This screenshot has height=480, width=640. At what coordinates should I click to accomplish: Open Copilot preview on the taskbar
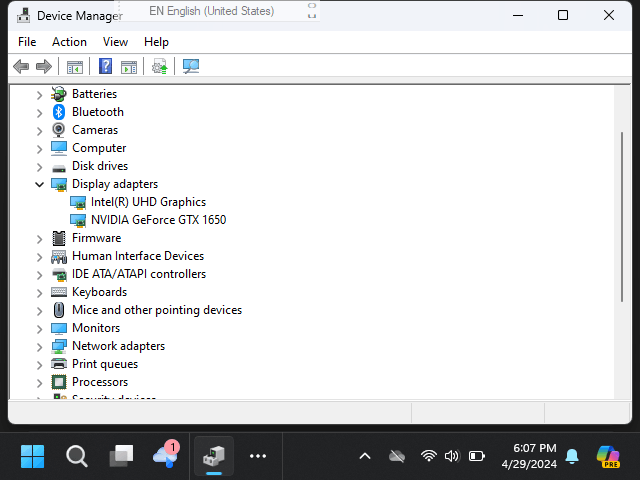coord(608,456)
